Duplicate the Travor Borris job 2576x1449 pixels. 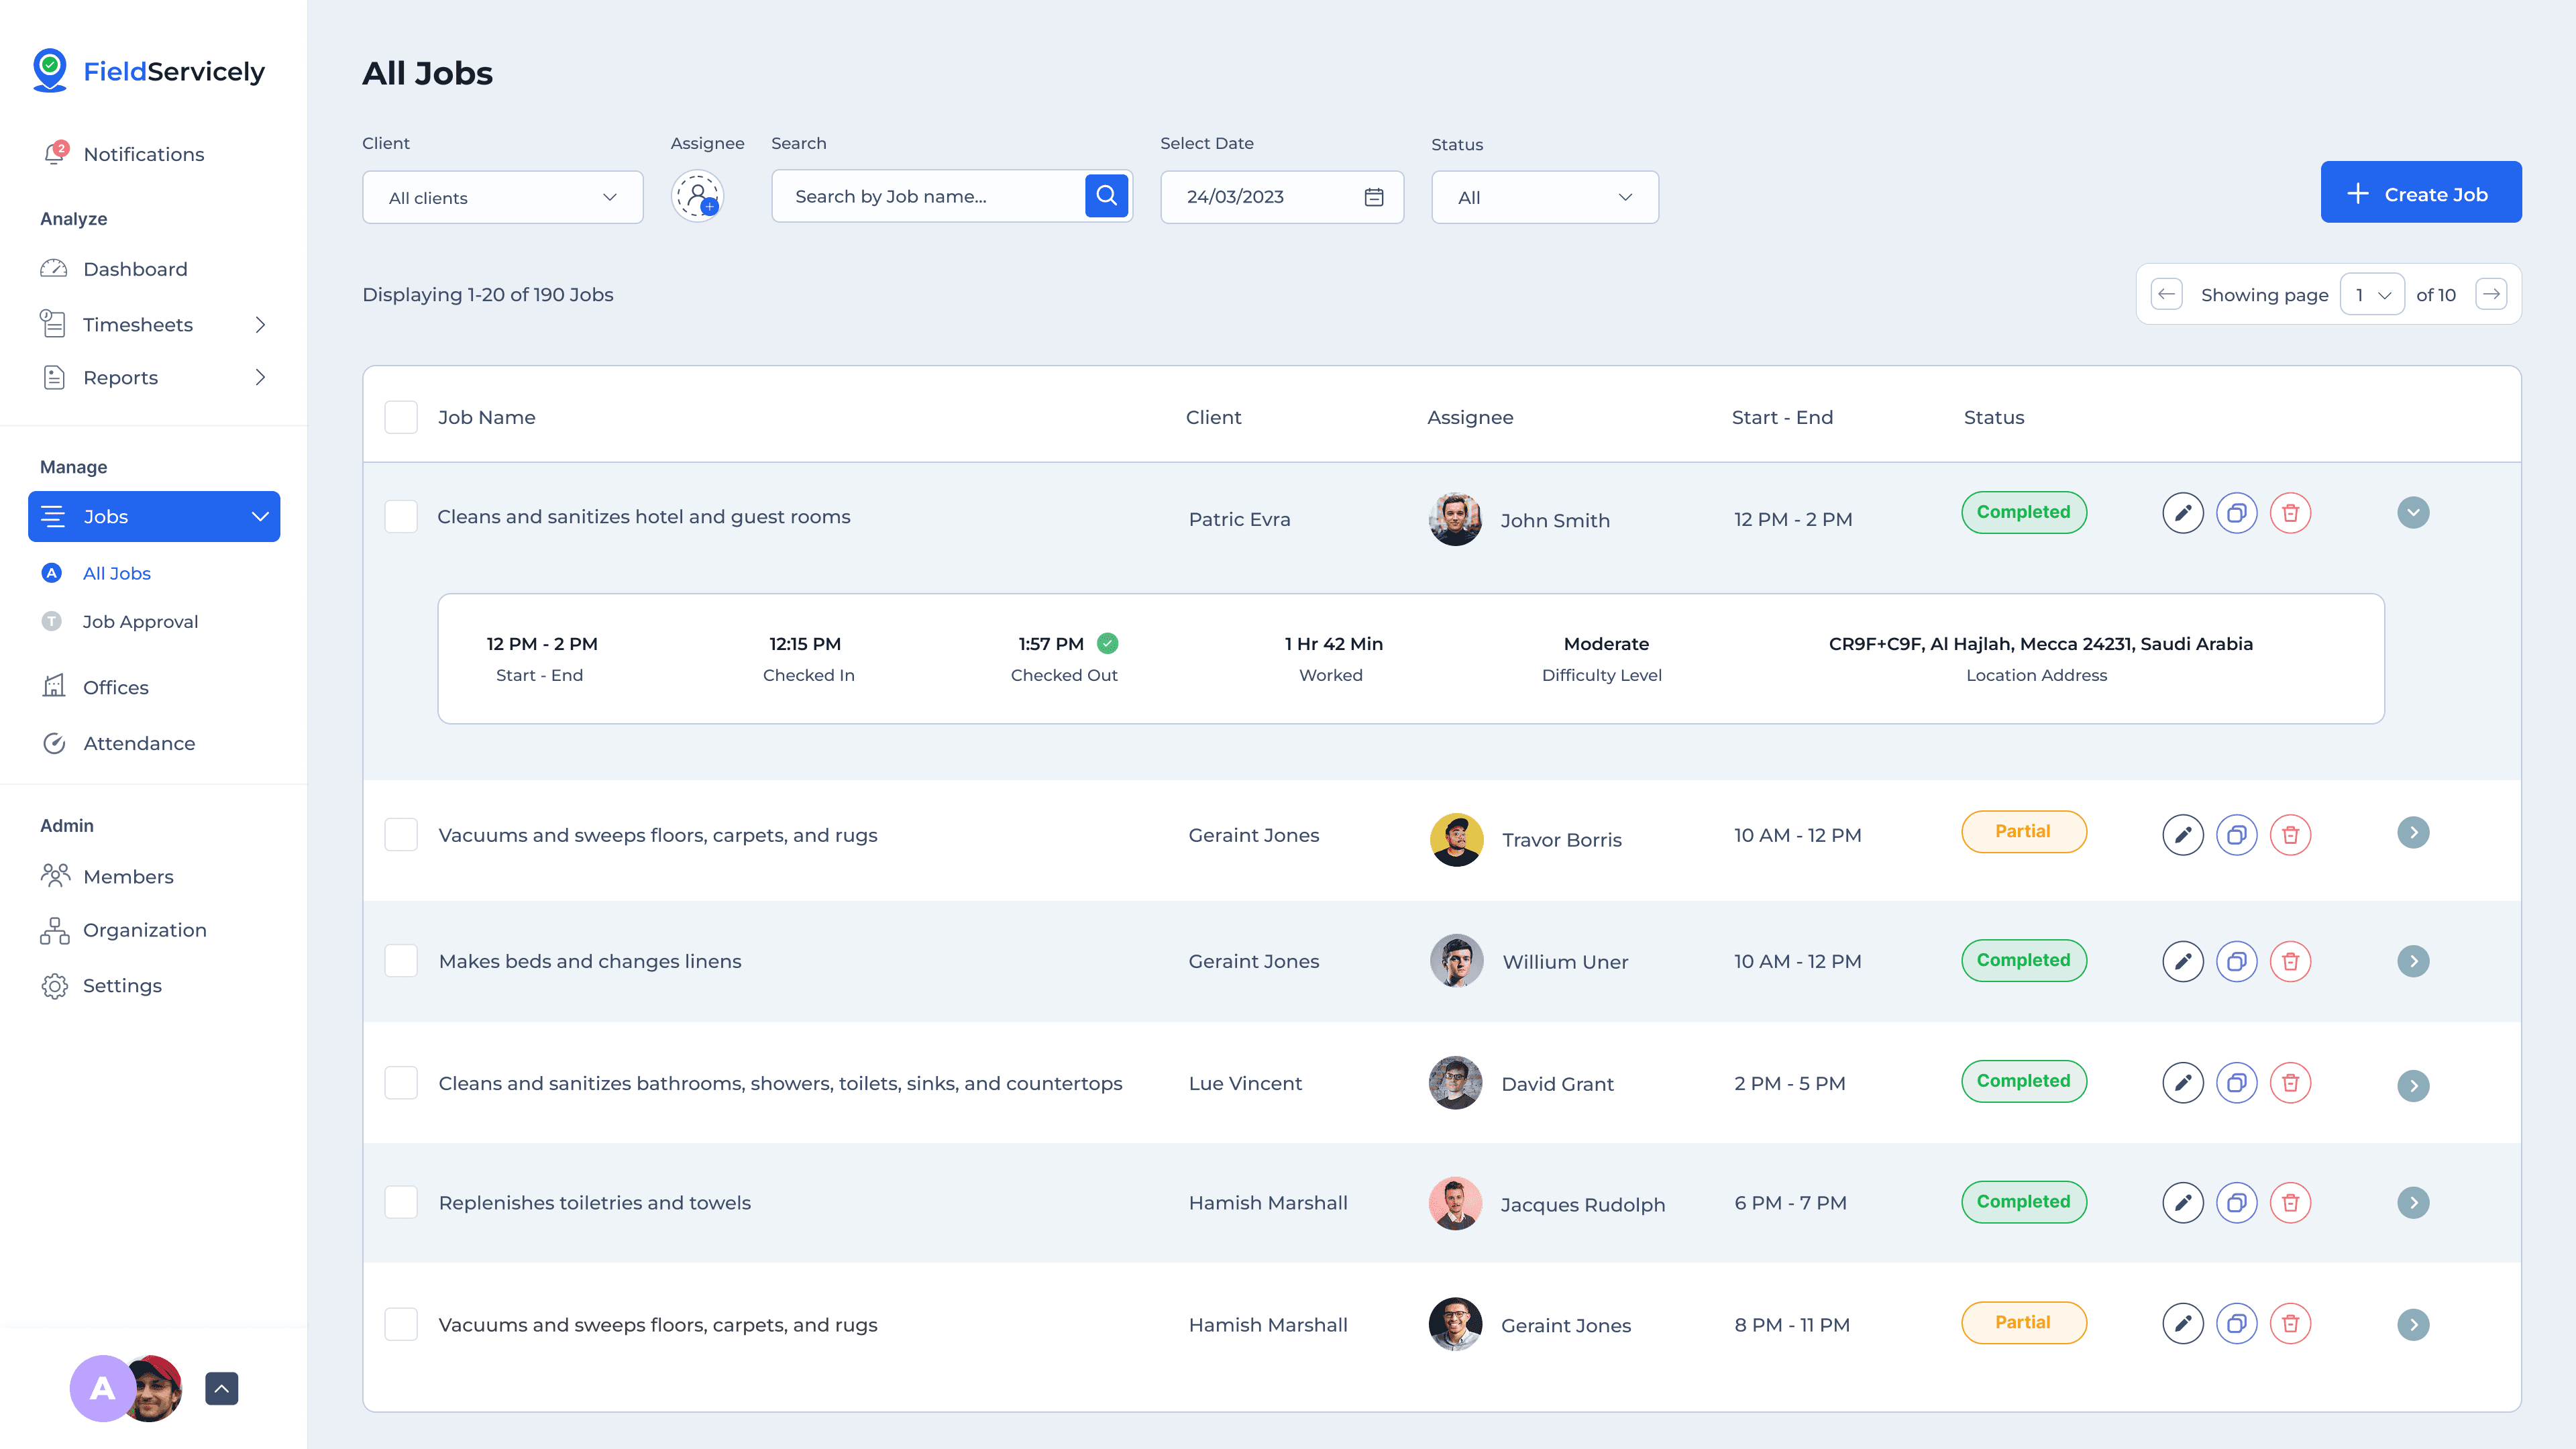tap(2236, 834)
